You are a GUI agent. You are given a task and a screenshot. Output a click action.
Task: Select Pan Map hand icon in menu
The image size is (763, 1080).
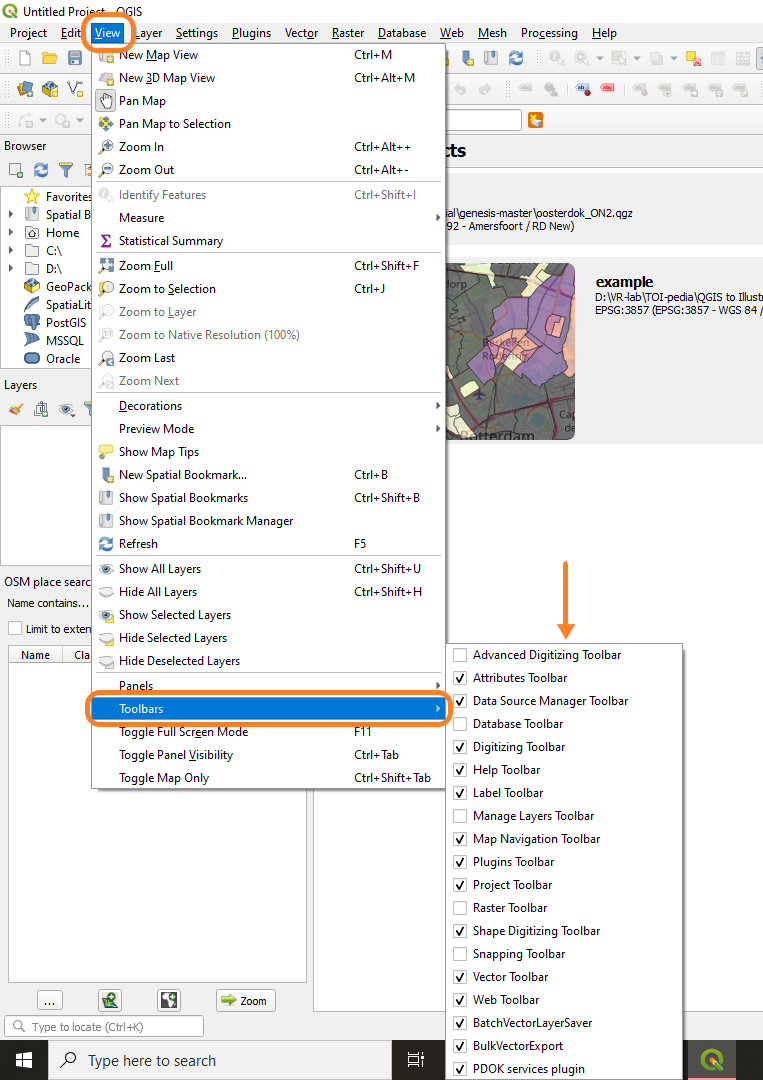click(x=106, y=101)
